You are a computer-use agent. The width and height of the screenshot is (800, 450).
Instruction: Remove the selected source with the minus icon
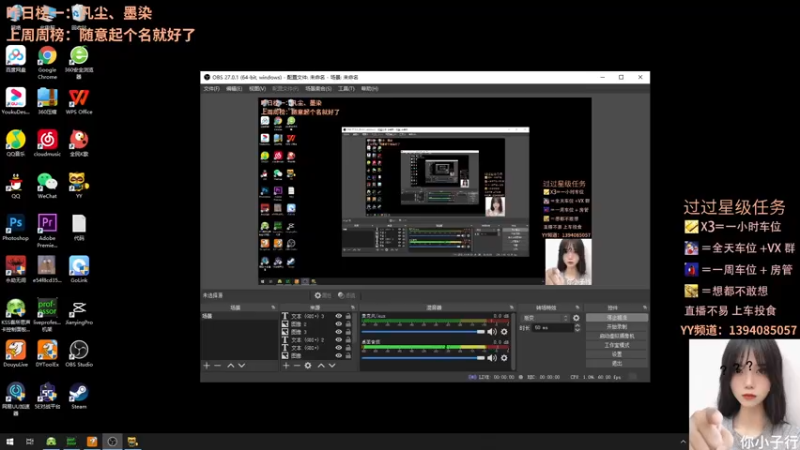[297, 366]
